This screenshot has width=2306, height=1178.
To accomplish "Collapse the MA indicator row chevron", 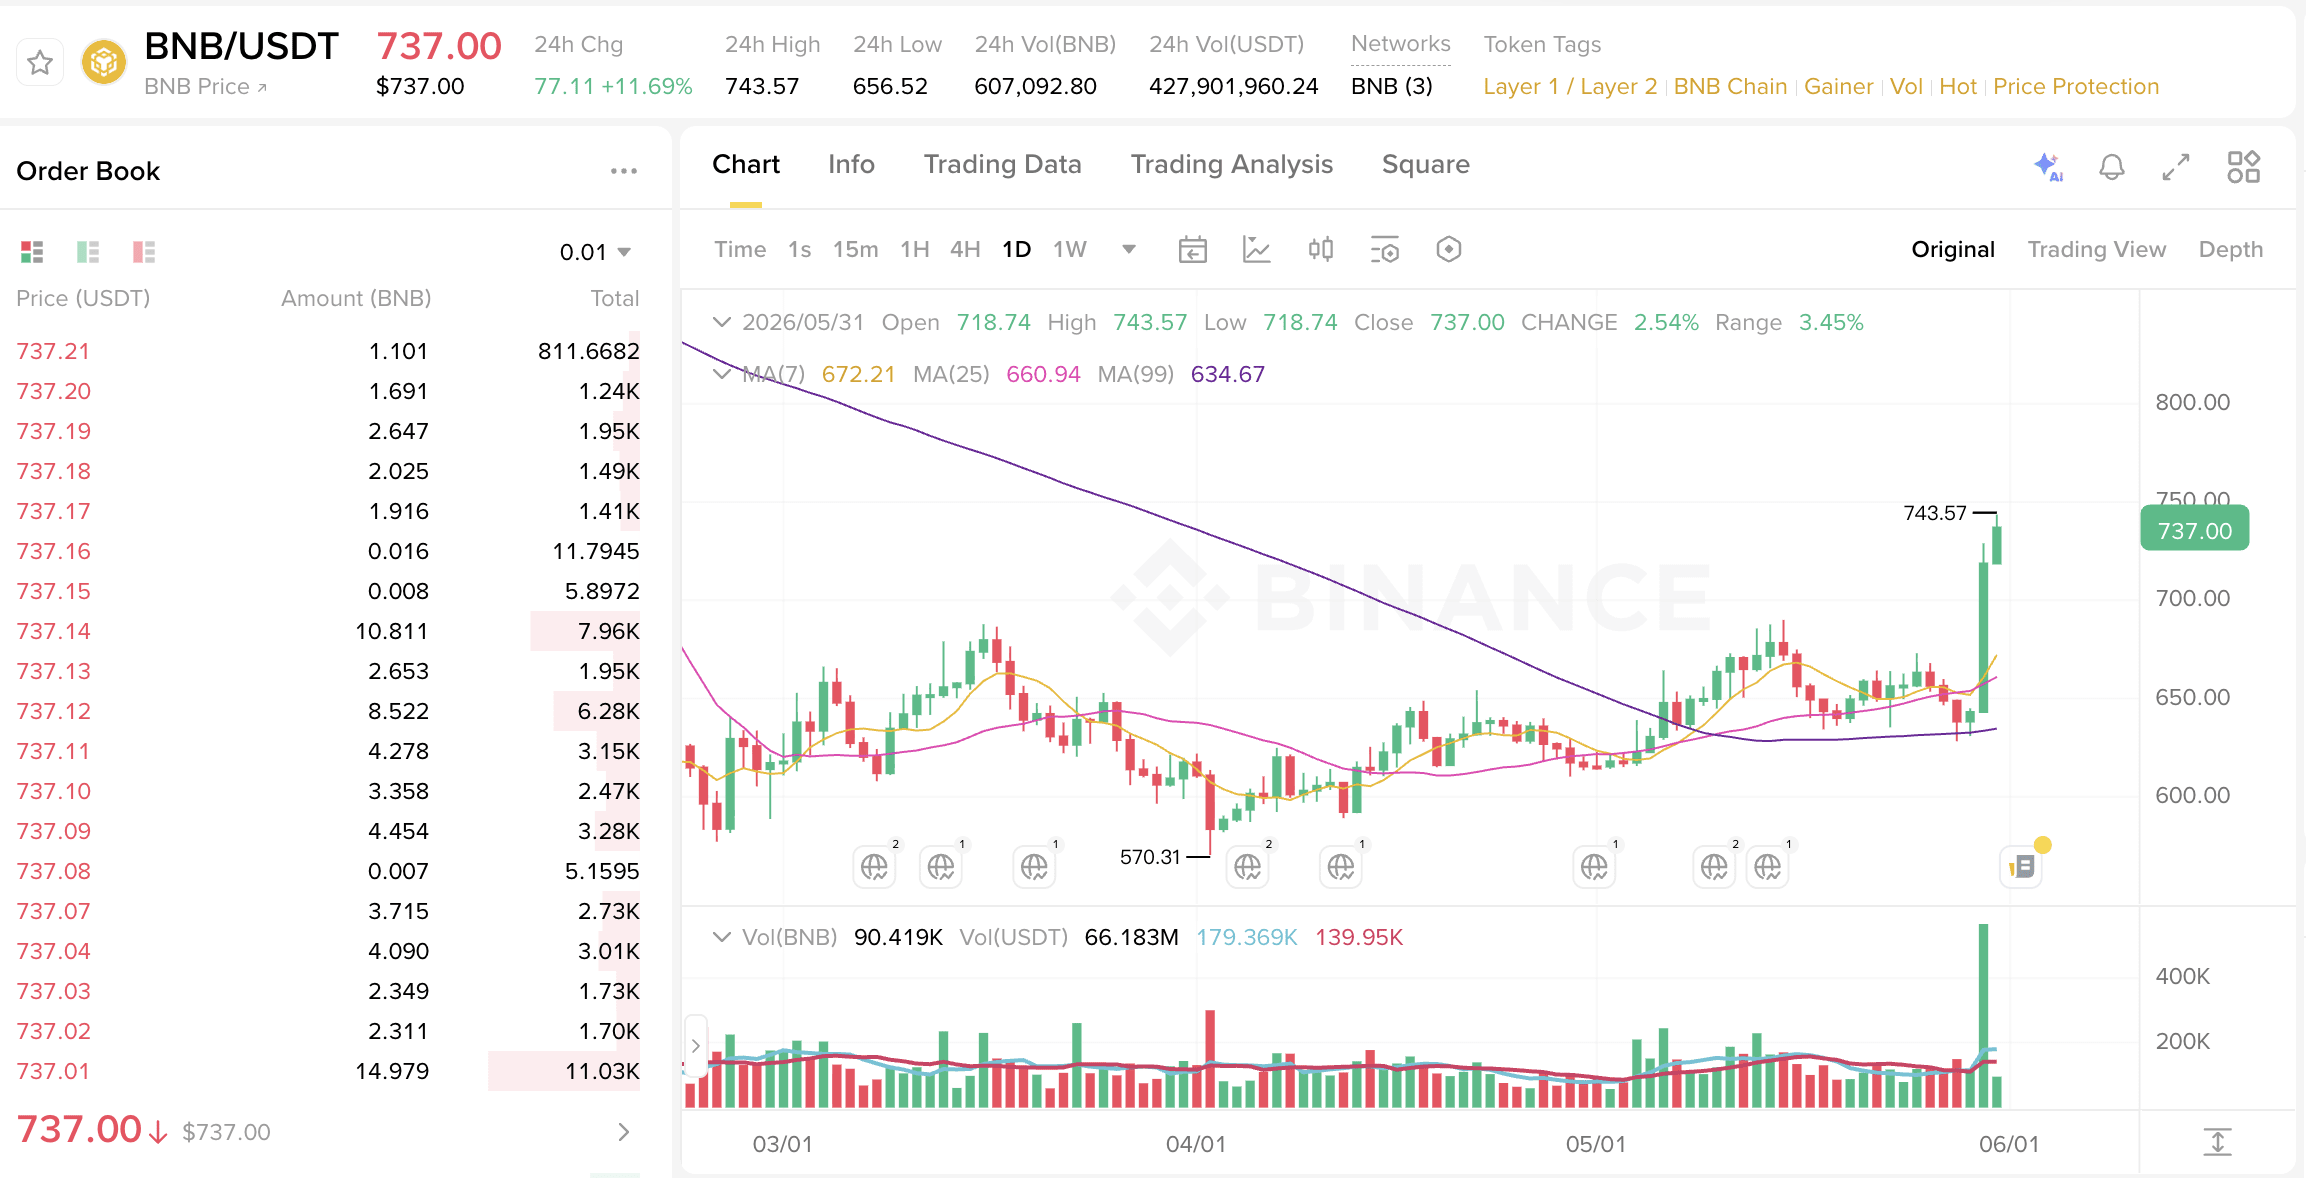I will tap(721, 374).
